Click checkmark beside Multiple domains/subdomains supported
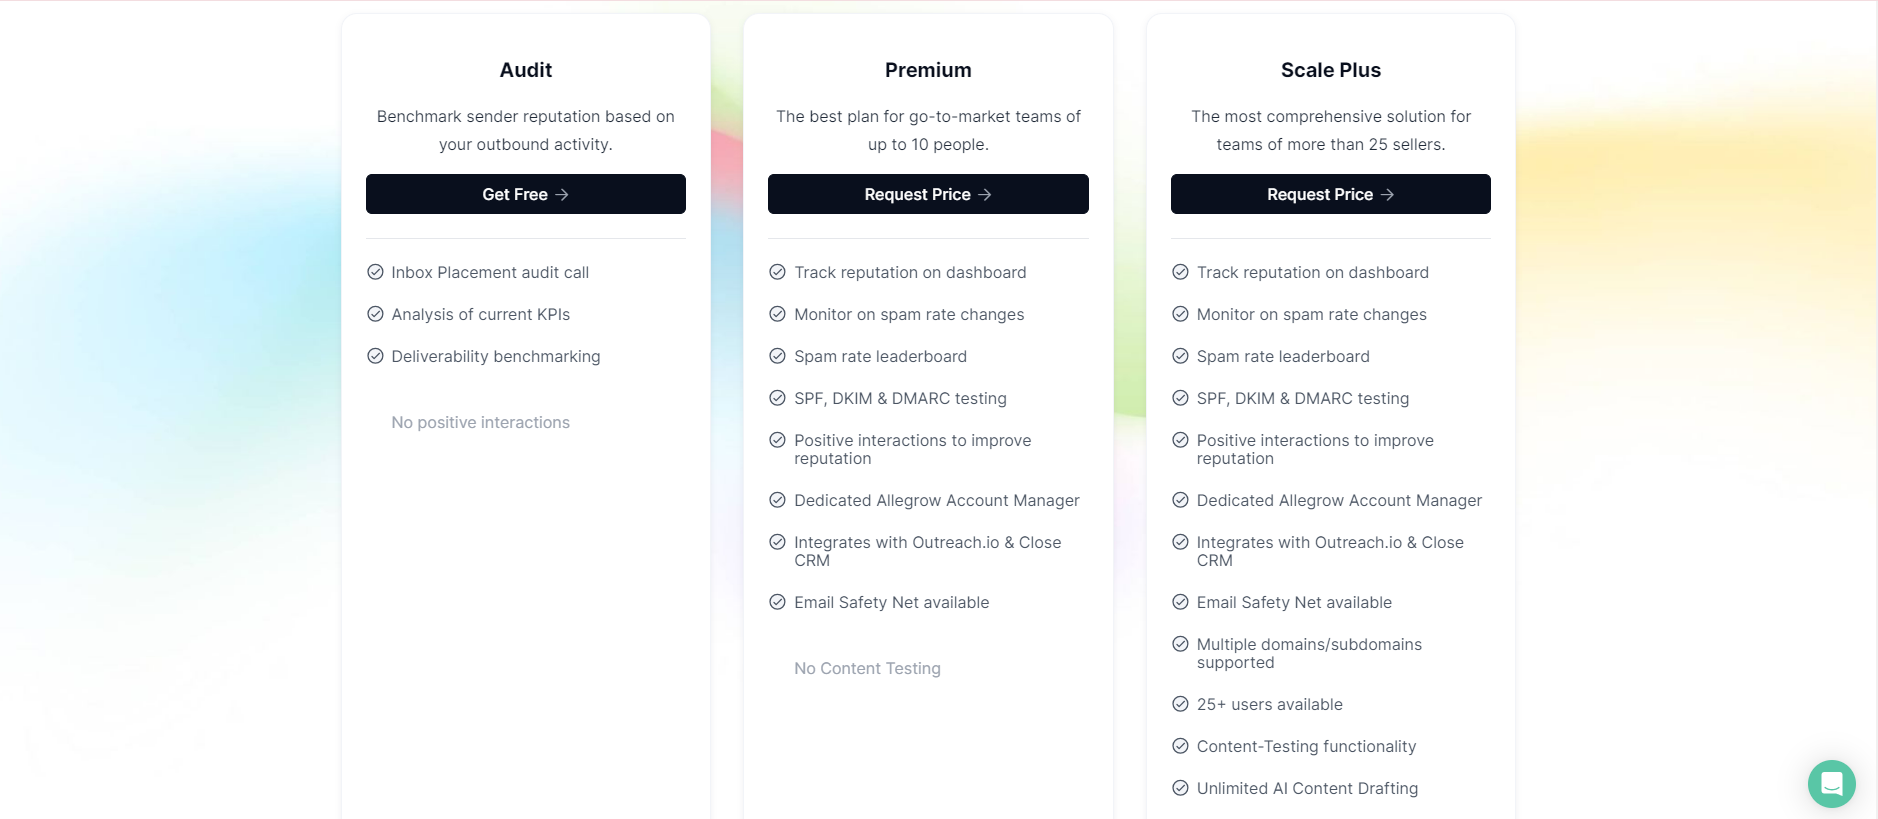This screenshot has height=819, width=1878. [1180, 644]
